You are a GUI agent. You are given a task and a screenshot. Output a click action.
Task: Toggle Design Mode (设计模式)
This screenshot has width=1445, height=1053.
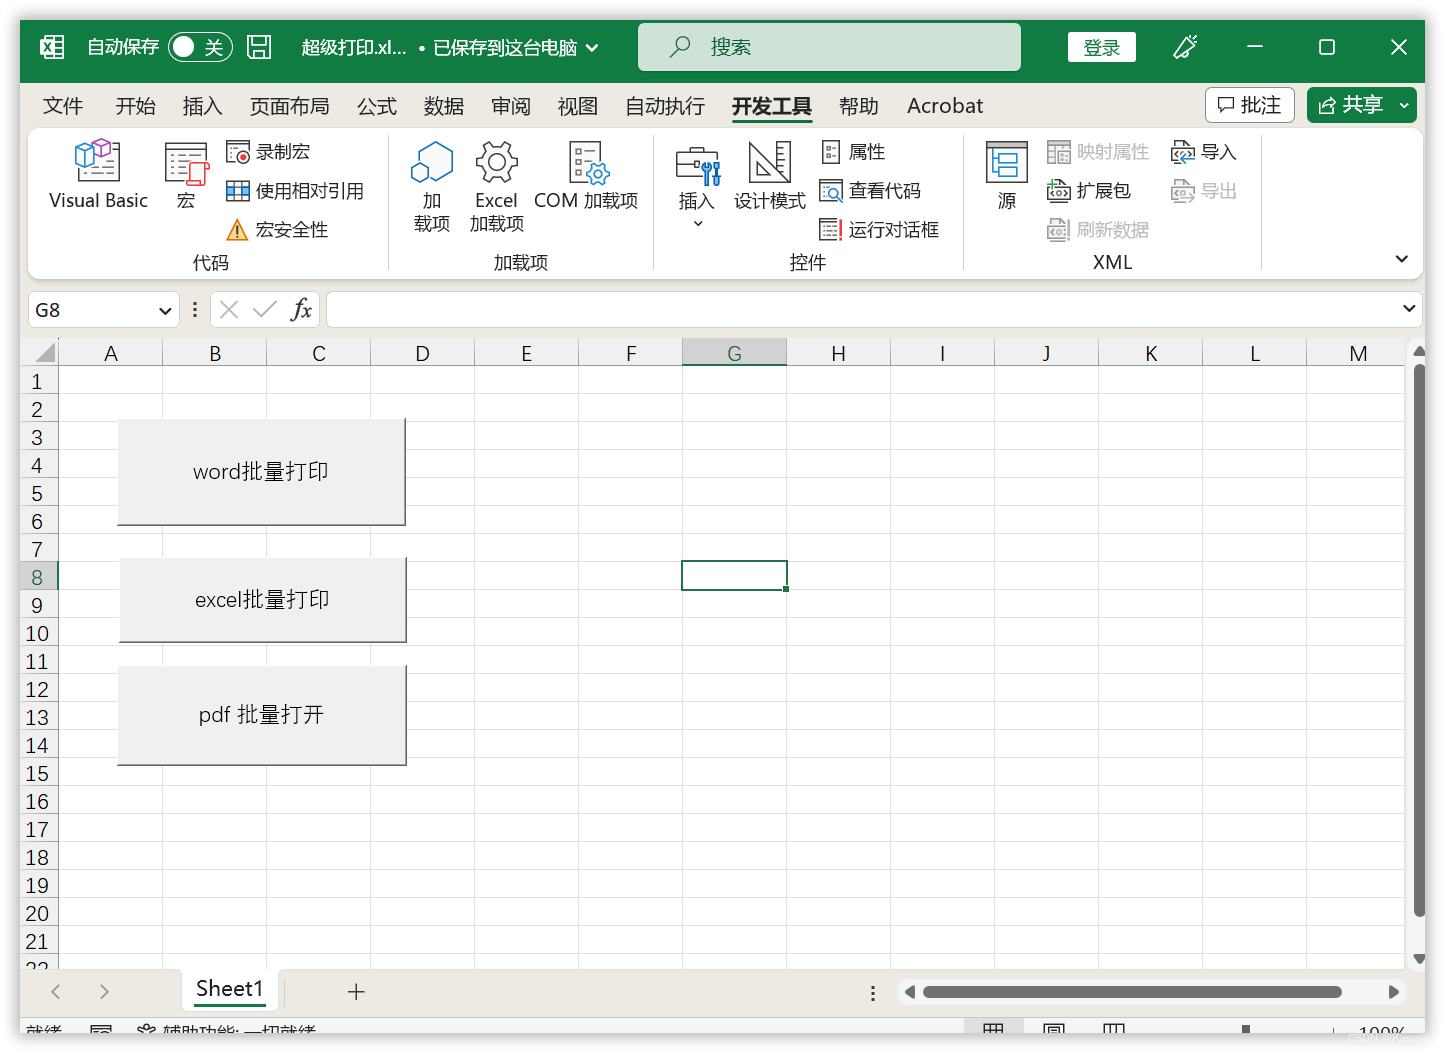(770, 175)
